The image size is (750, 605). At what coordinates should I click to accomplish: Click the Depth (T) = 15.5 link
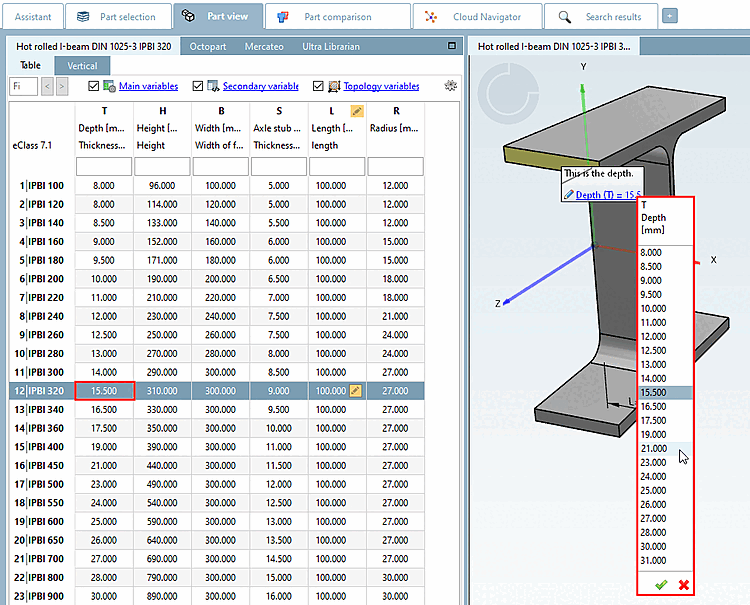[607, 195]
